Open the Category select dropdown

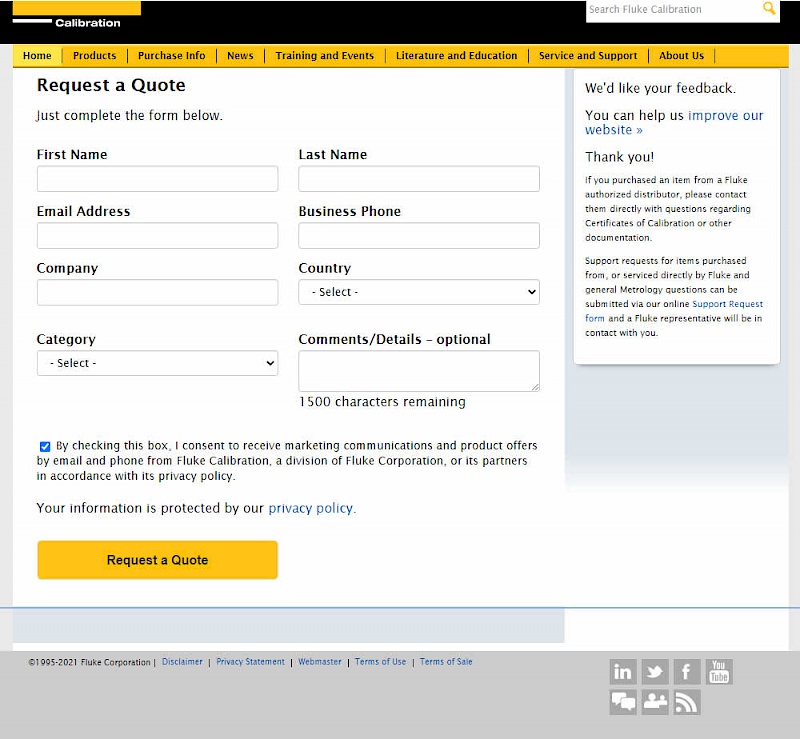157,363
